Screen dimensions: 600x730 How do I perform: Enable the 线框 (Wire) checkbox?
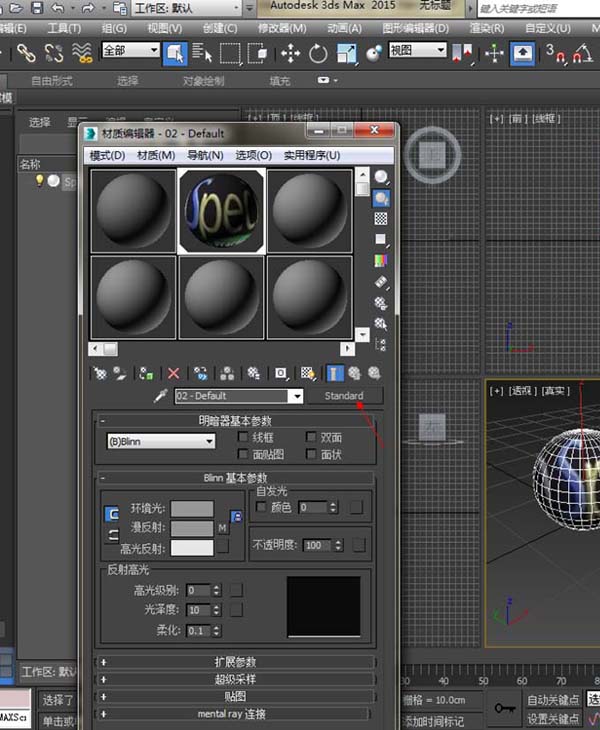[x=243, y=438]
